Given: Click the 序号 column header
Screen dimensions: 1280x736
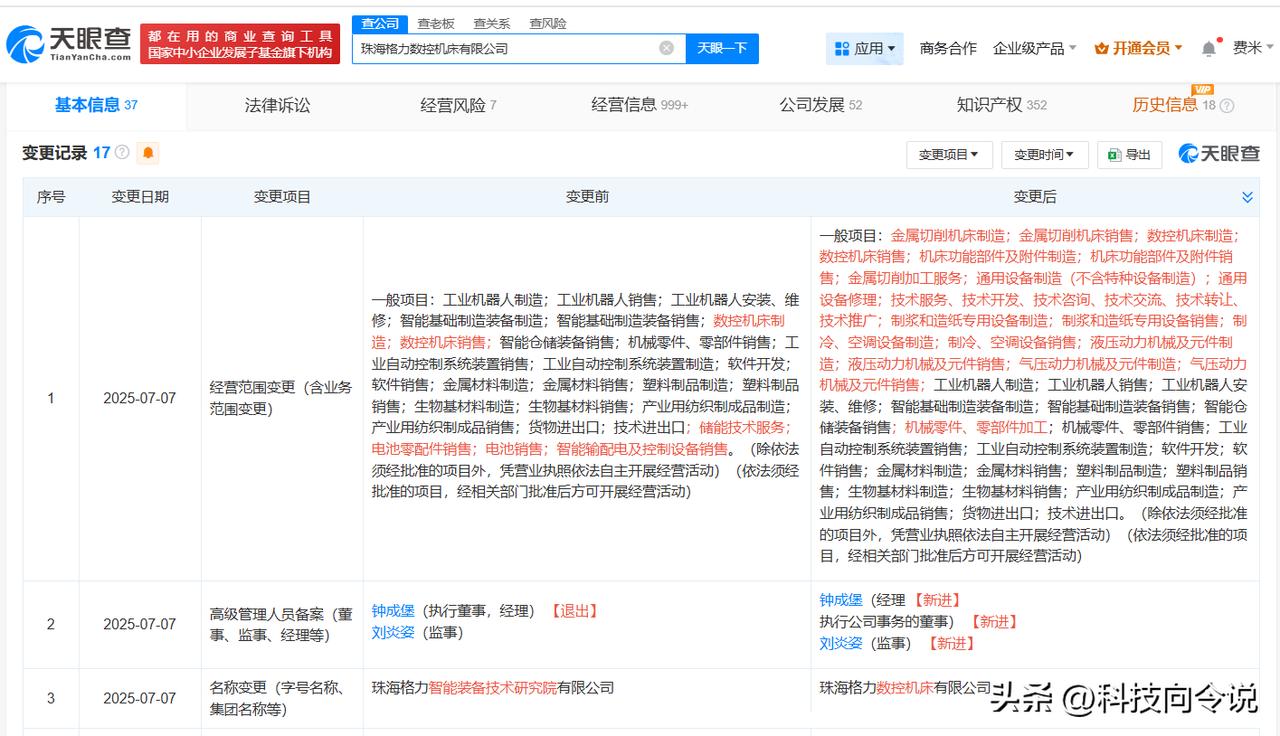Looking at the screenshot, I should pyautogui.click(x=51, y=197).
